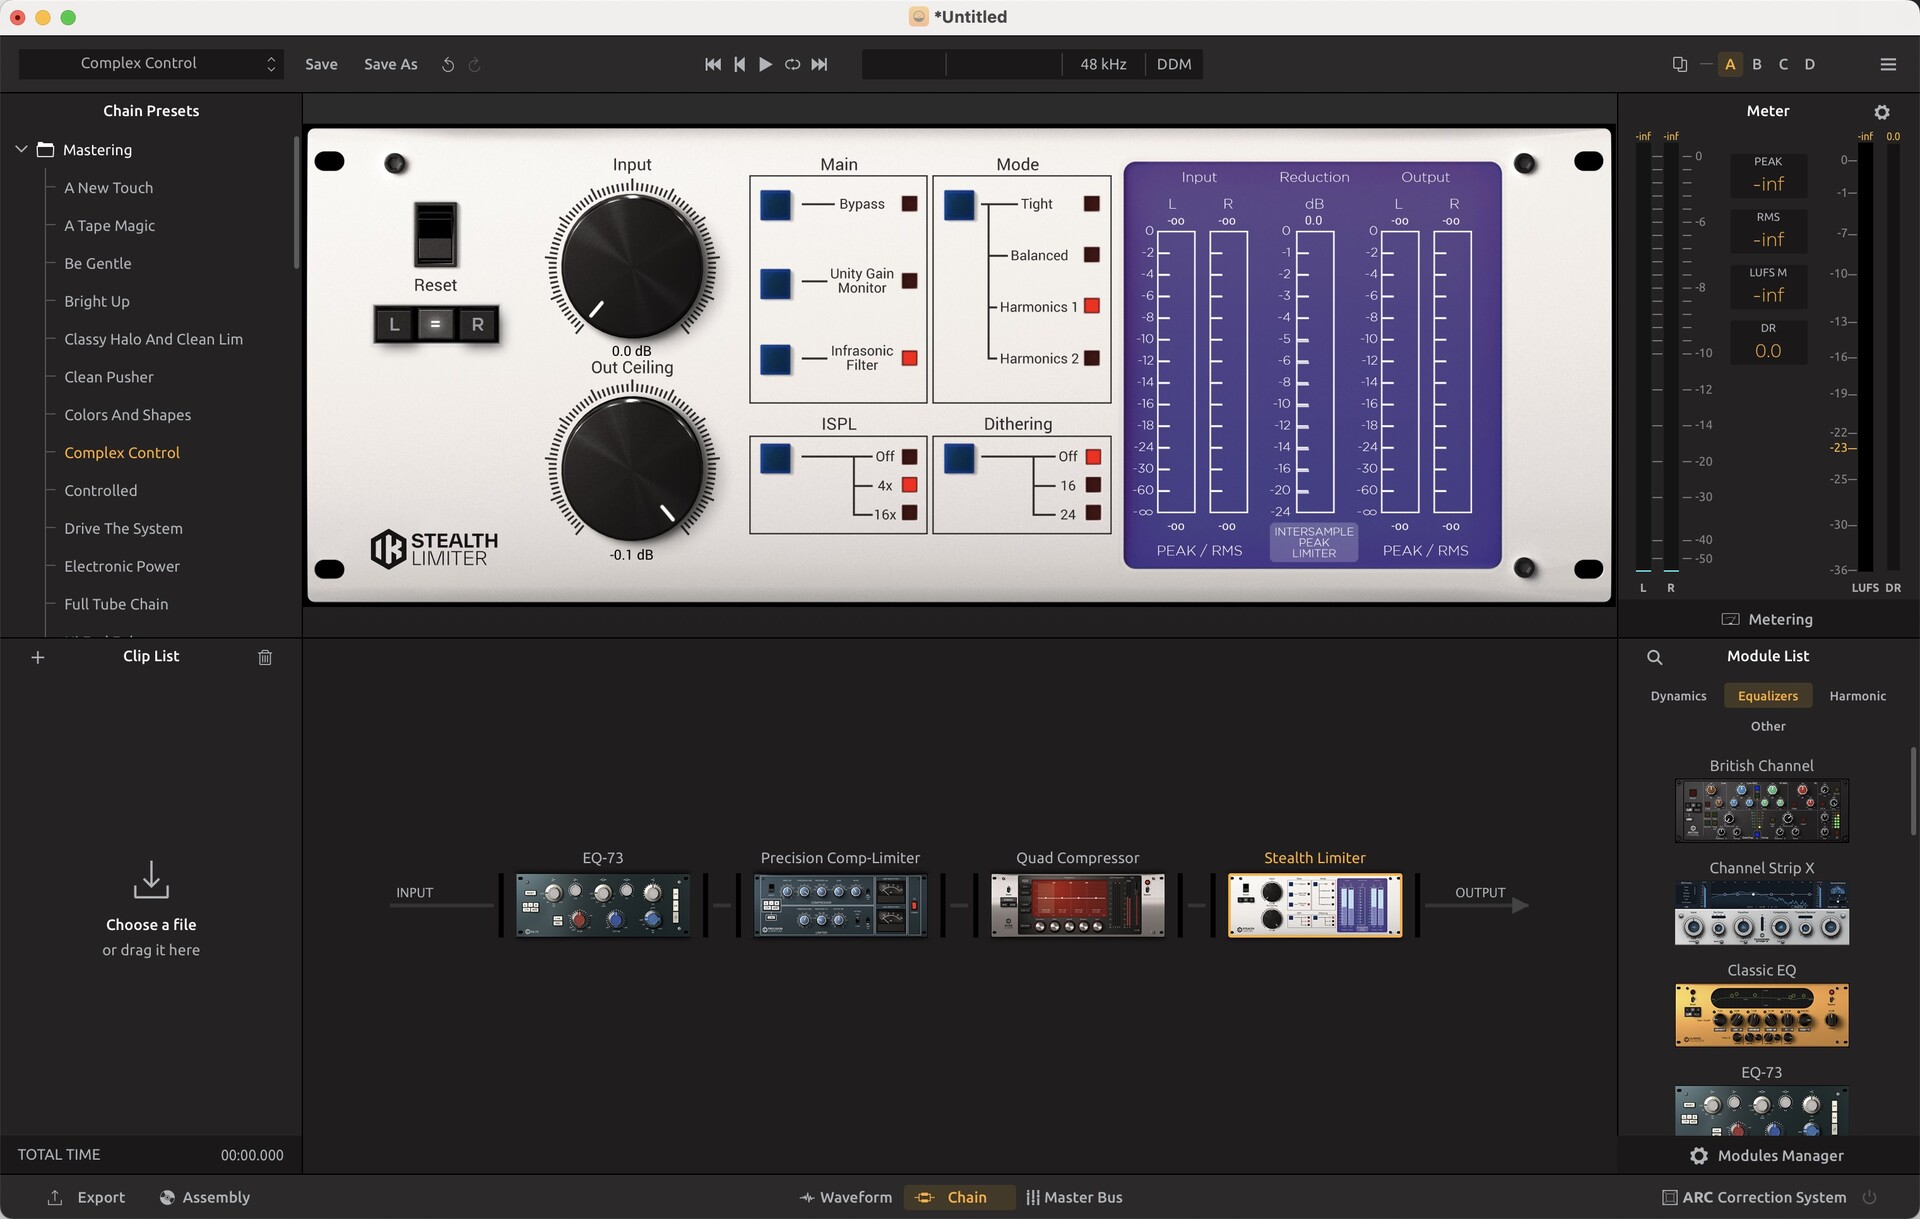Select the British Channel module thumbnail

click(x=1761, y=810)
